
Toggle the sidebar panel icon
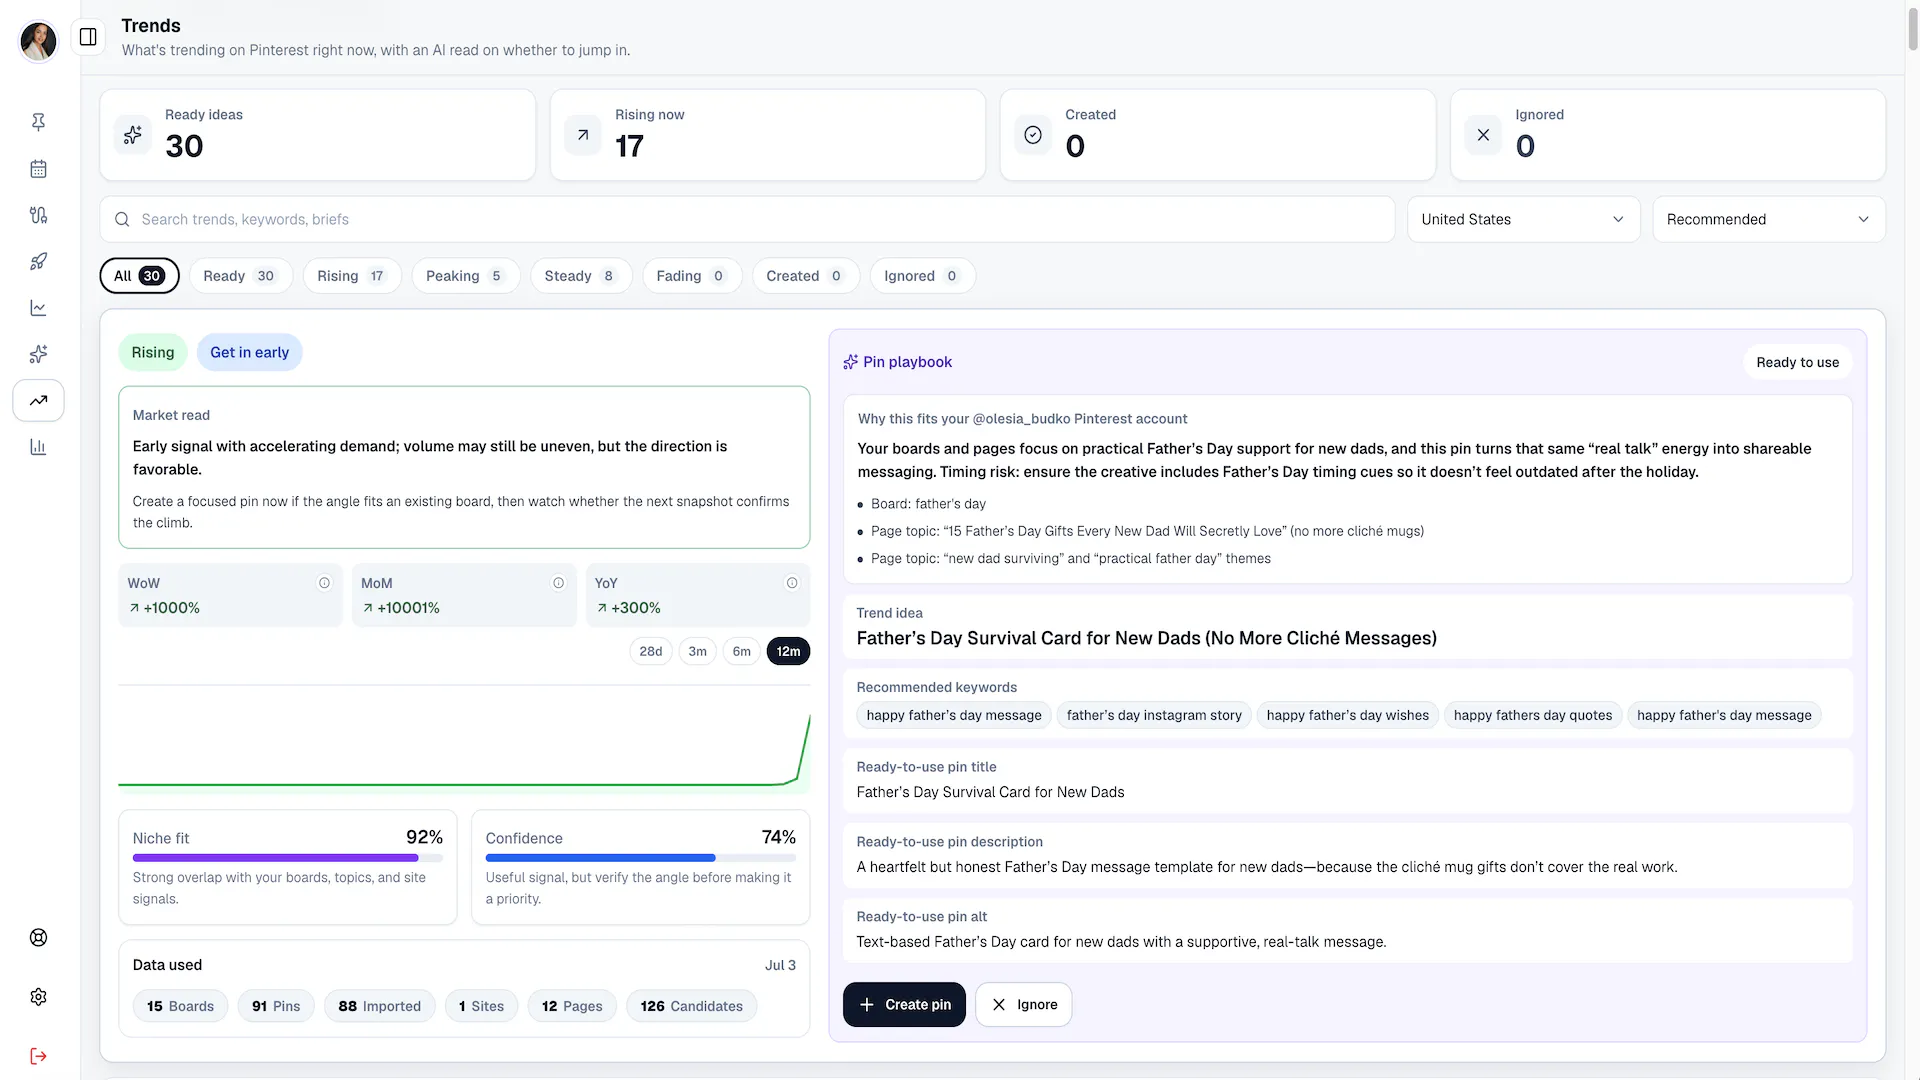pyautogui.click(x=88, y=37)
